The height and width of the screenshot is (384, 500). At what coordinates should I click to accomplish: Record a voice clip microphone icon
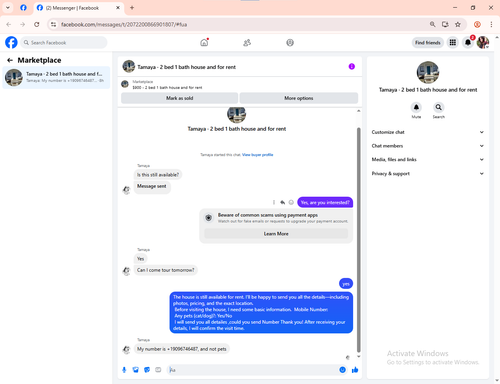[x=124, y=370]
